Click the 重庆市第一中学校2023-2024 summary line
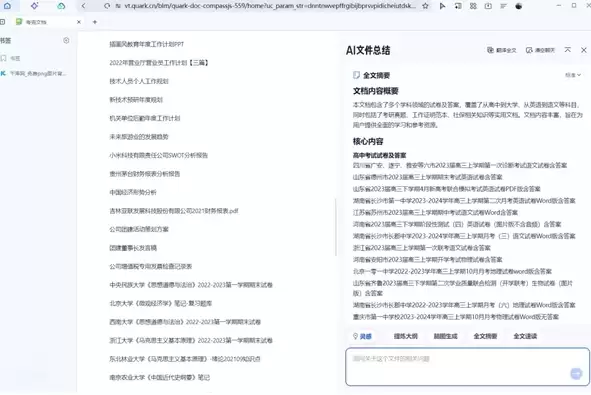 point(456,317)
